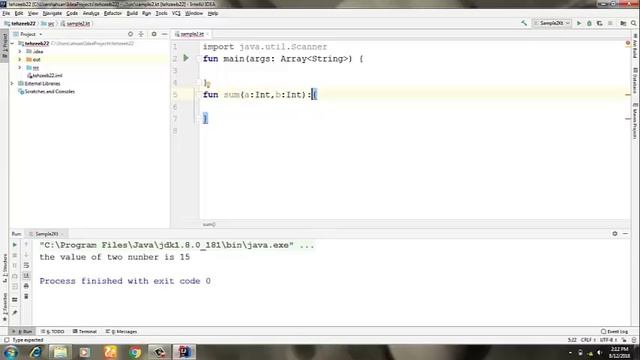Viewport: 640px width, 360px height.
Task: Open the run configuration dropdown
Action: point(551,23)
